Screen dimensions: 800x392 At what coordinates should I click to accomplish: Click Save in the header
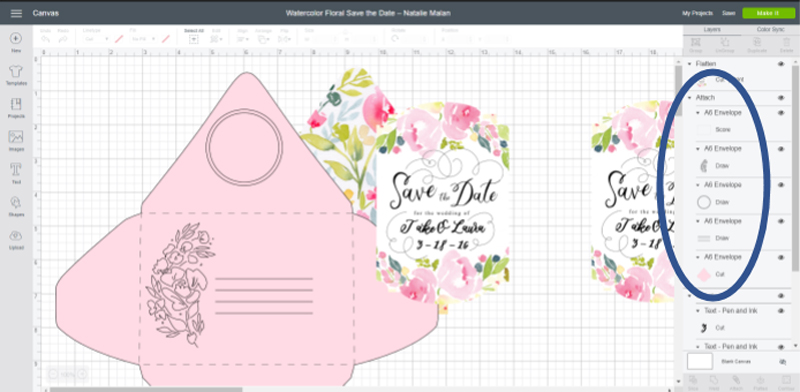coord(729,13)
